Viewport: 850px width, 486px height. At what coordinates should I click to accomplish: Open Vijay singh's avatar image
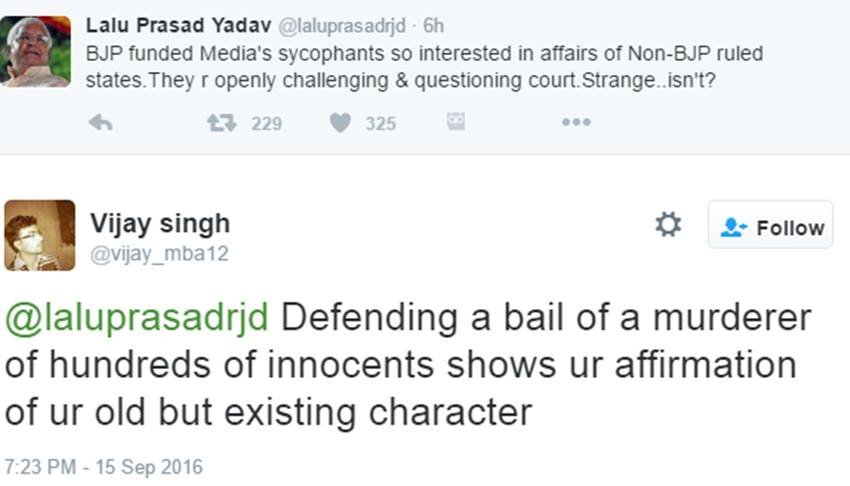coord(40,235)
